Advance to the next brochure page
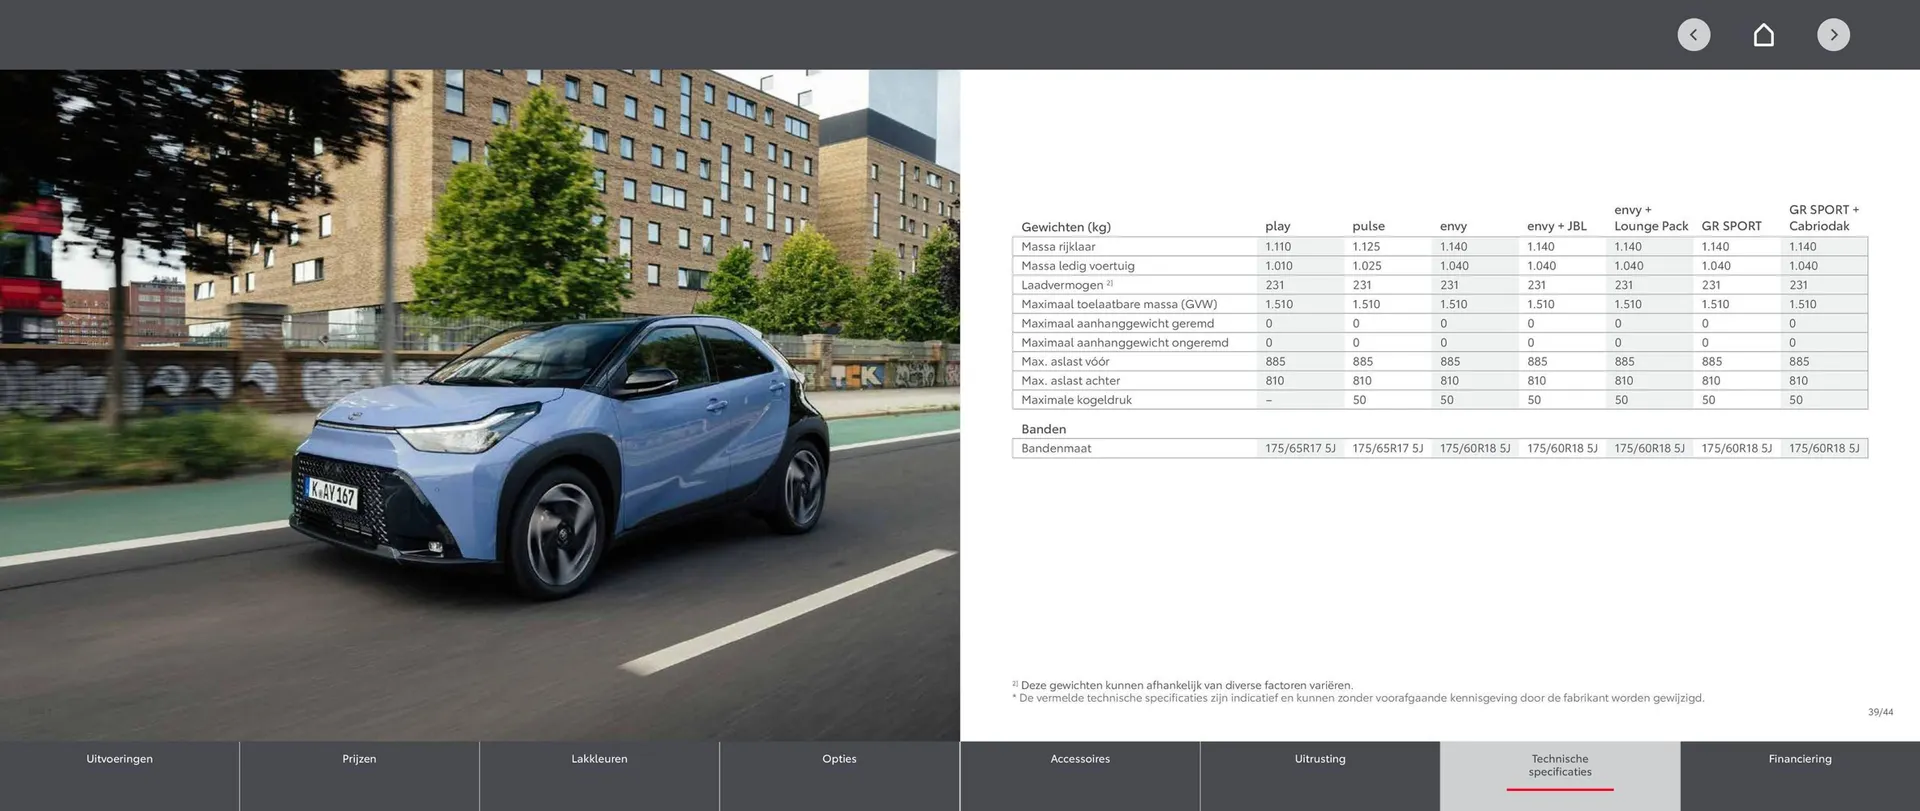 coord(1833,35)
